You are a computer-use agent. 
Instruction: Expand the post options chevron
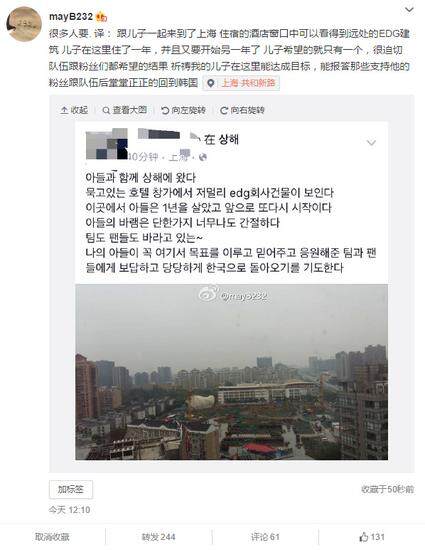click(x=409, y=10)
